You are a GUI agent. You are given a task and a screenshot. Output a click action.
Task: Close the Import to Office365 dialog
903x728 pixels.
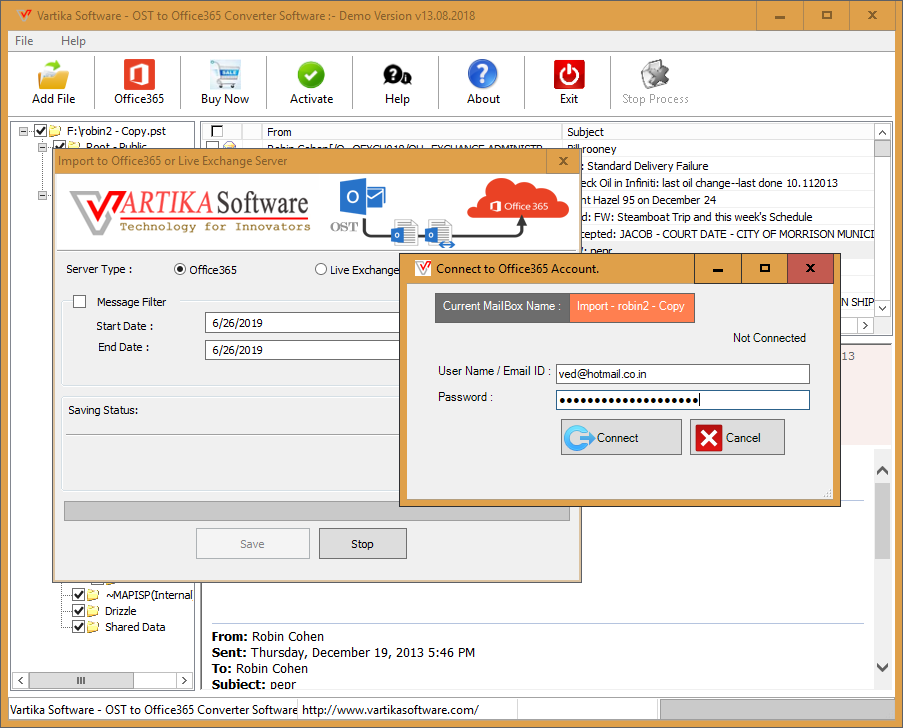point(563,161)
